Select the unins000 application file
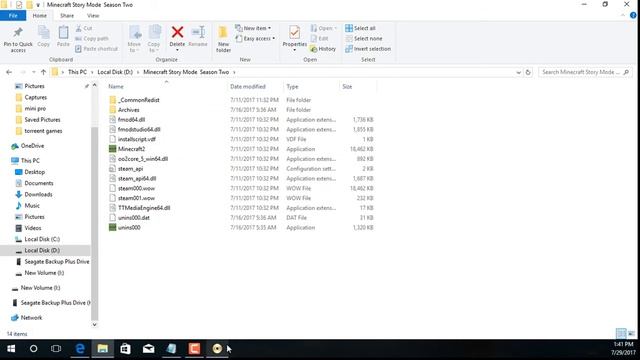640x360 pixels. pos(129,227)
